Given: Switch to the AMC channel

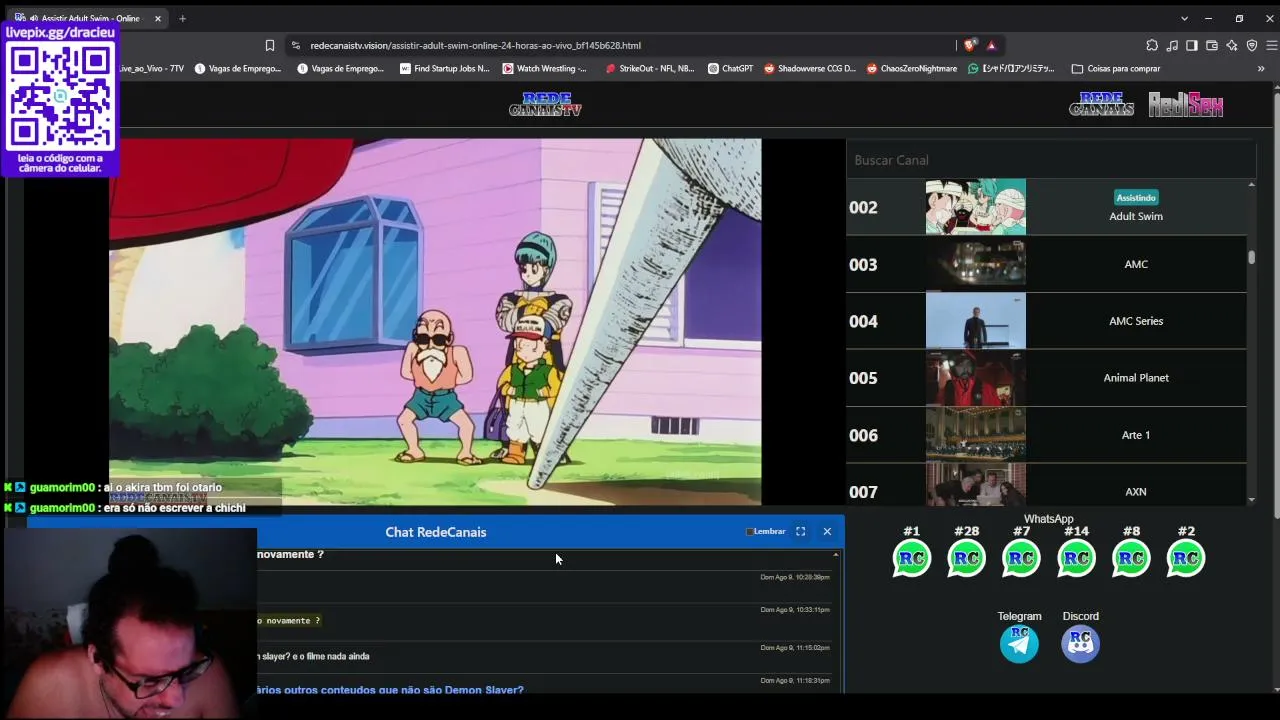Looking at the screenshot, I should click(x=1046, y=264).
